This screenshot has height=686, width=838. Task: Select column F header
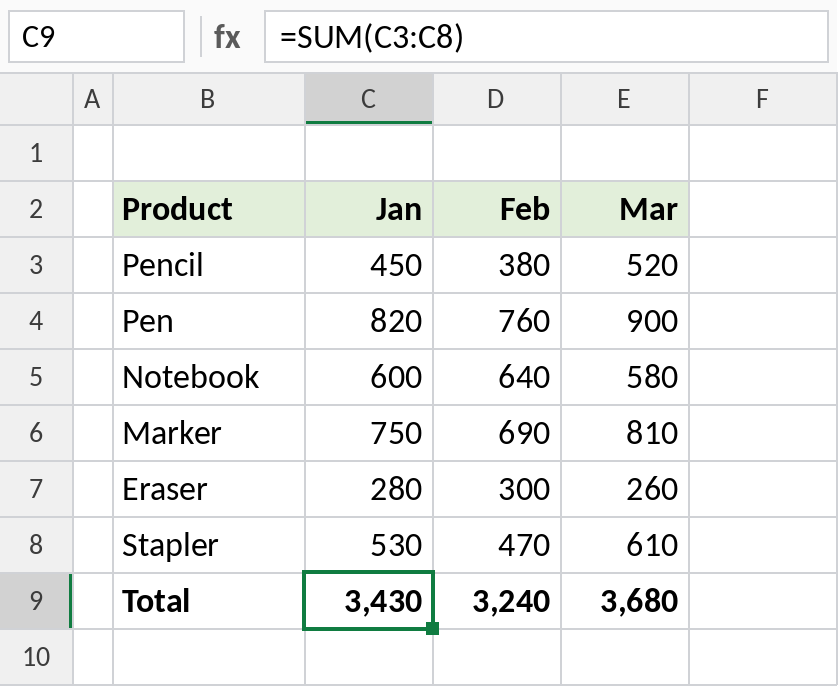(763, 99)
